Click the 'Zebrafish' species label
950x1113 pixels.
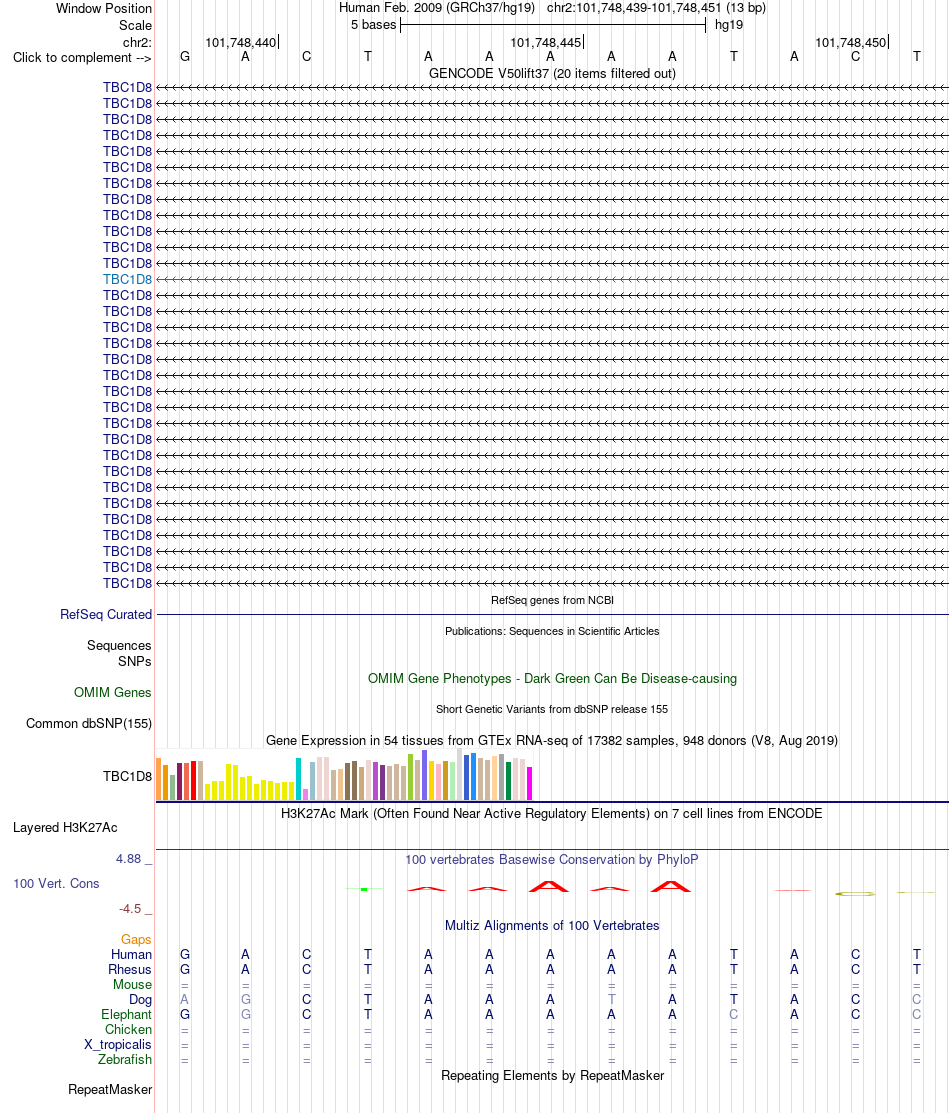point(125,1060)
